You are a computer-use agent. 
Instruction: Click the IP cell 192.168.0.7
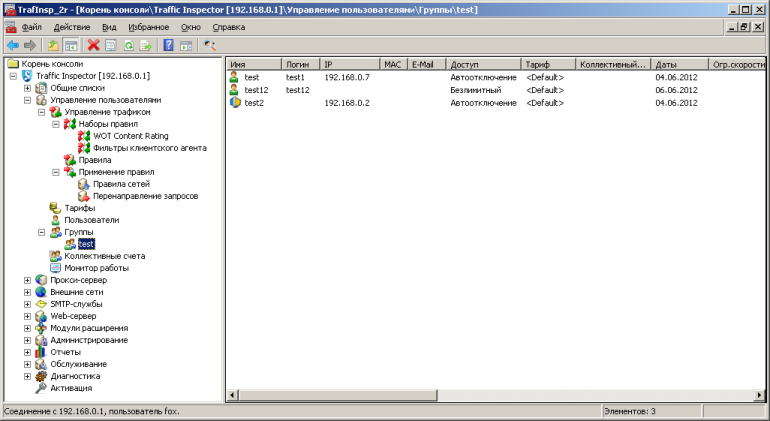point(347,77)
